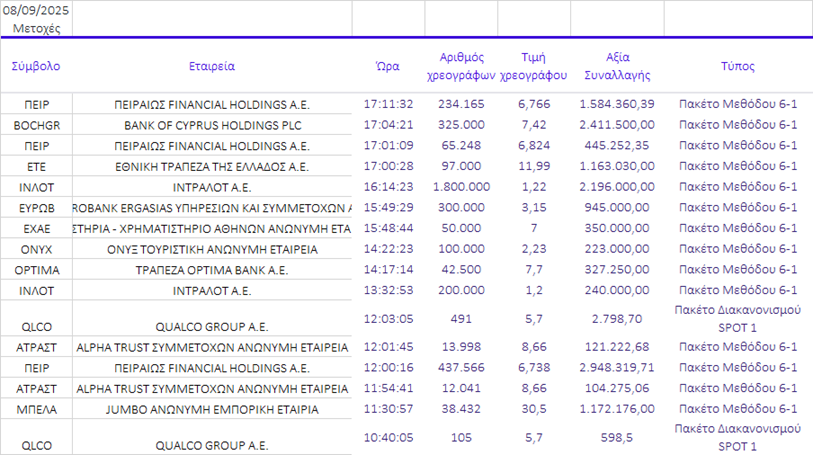The height and width of the screenshot is (455, 813).
Task: Select the OPTIMA symbol cell
Action: coord(36,271)
